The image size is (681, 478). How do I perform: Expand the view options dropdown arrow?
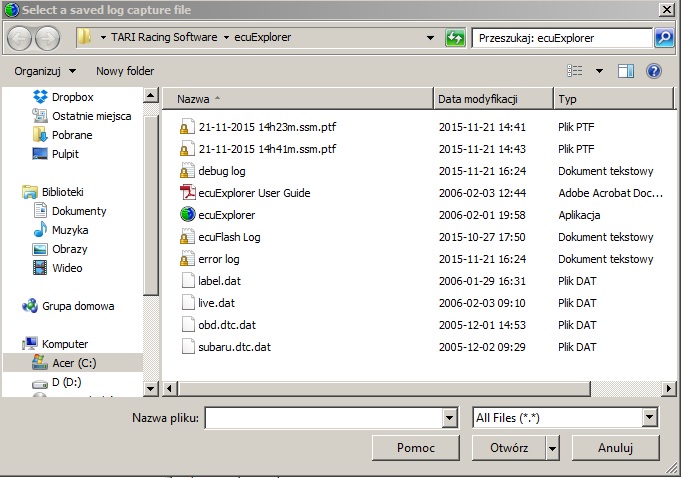599,71
